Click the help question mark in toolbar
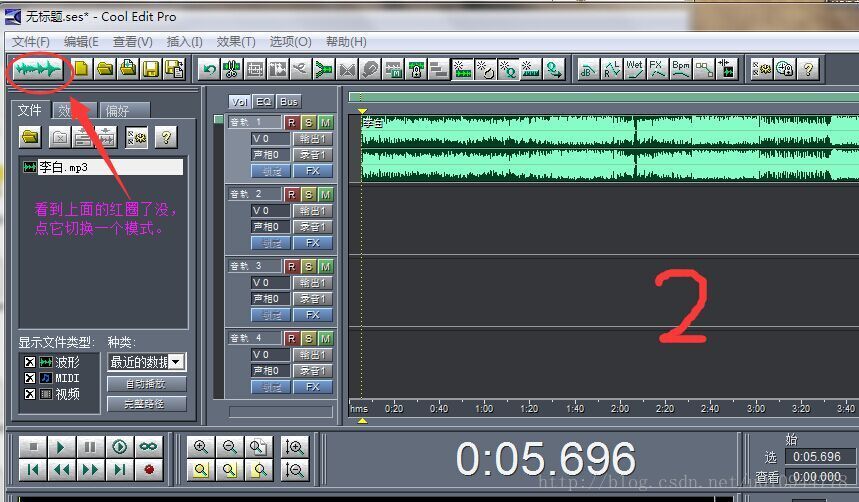Image resolution: width=859 pixels, height=502 pixels. click(808, 70)
